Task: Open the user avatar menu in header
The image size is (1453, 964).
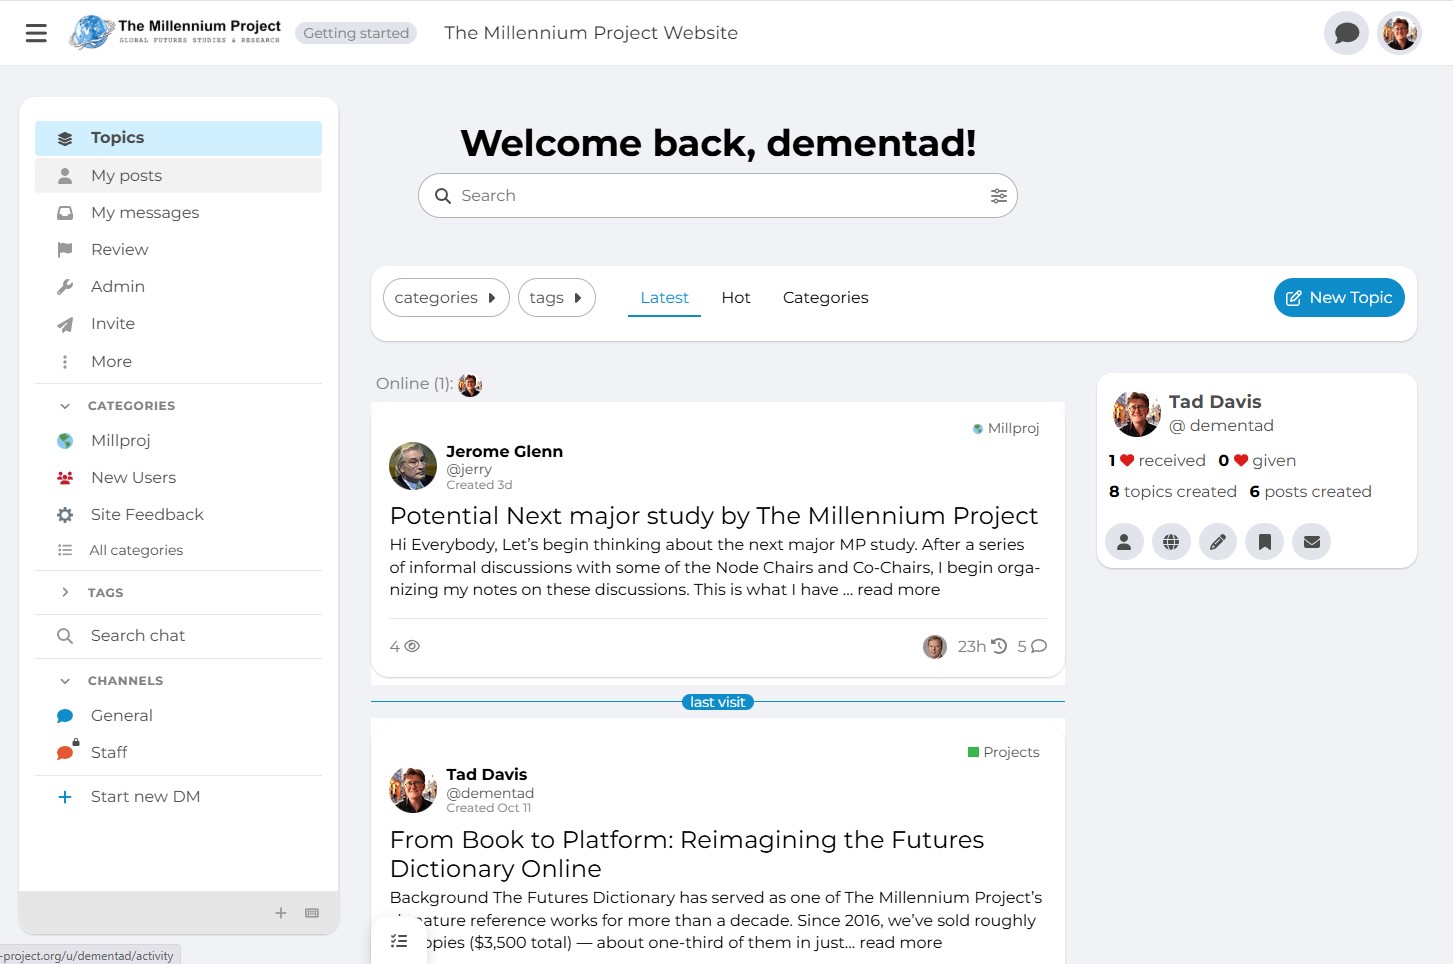Action: point(1399,33)
